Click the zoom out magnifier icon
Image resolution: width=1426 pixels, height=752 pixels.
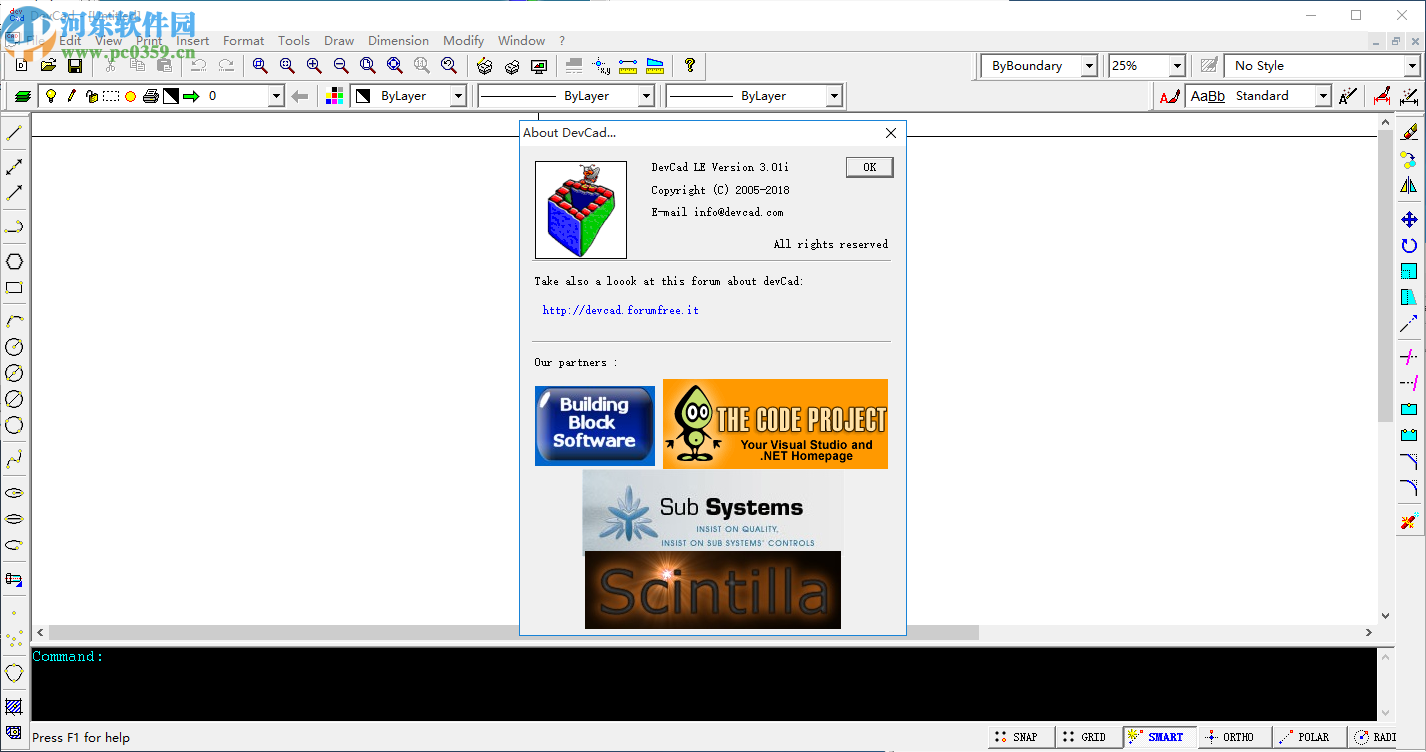coord(341,66)
